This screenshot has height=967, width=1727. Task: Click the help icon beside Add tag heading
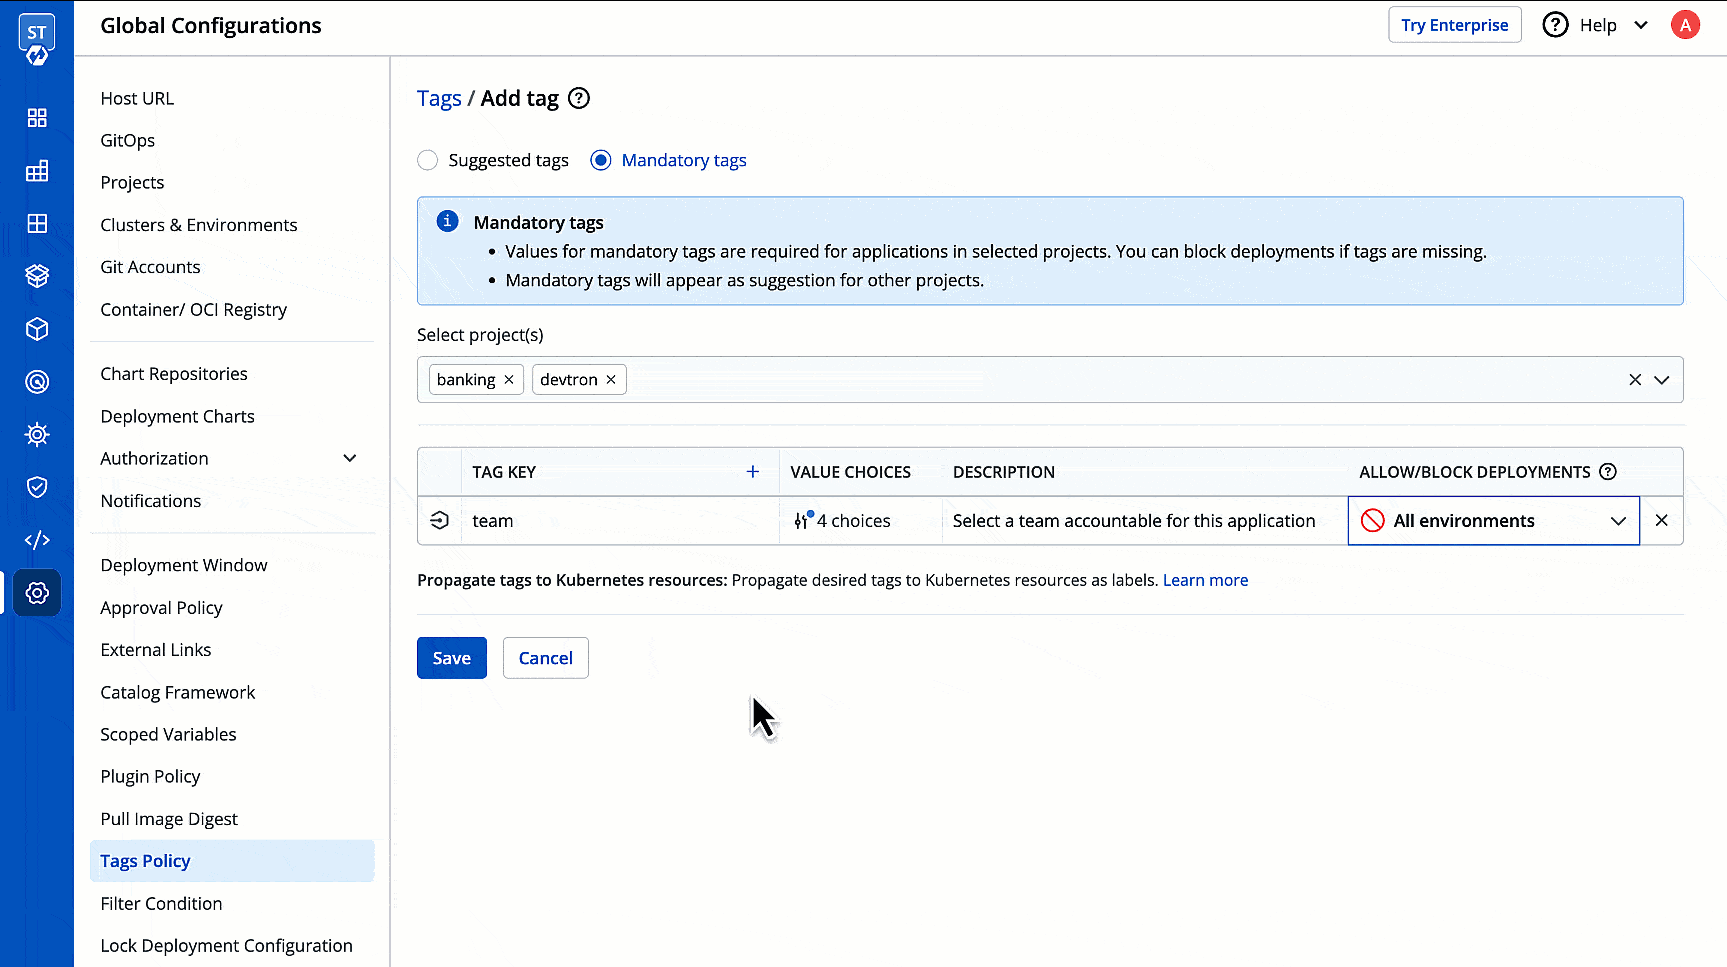coord(579,98)
